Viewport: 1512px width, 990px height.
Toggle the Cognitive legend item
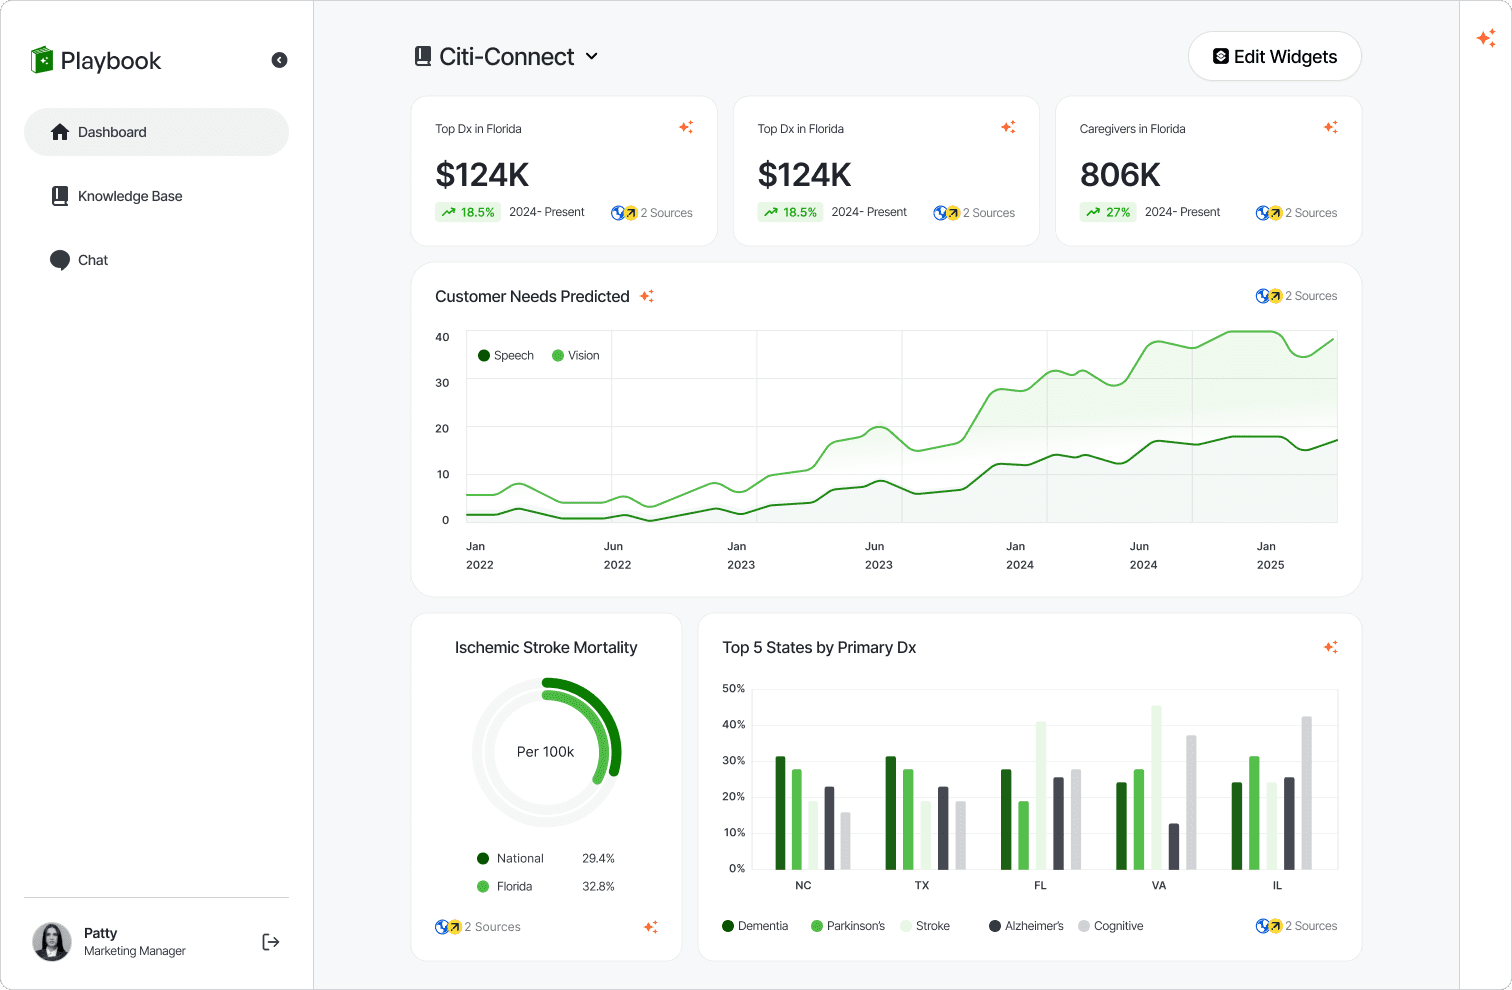pyautogui.click(x=1110, y=926)
